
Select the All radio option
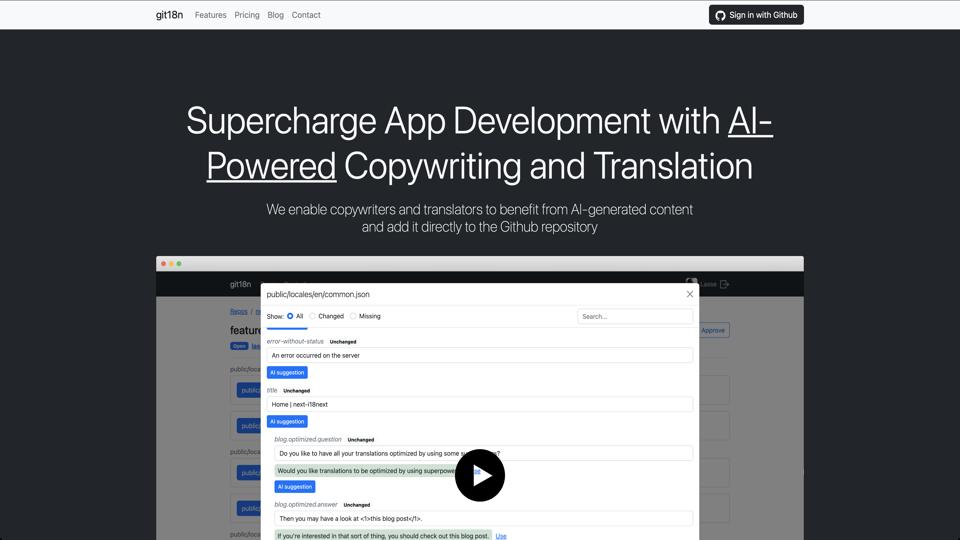(x=290, y=316)
